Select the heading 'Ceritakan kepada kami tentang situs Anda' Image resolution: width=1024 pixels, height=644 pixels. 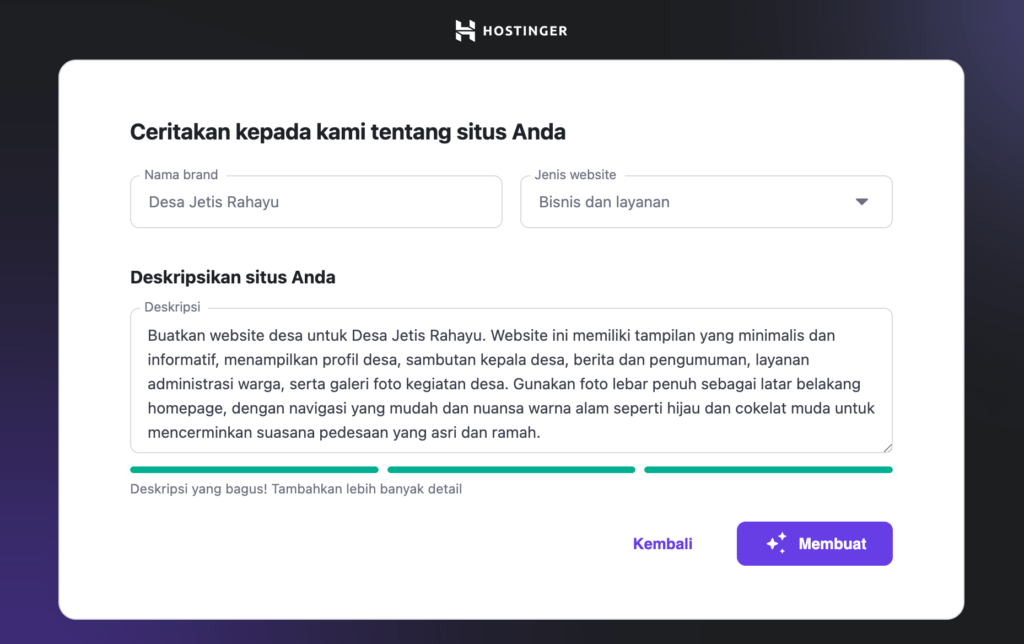point(346,131)
